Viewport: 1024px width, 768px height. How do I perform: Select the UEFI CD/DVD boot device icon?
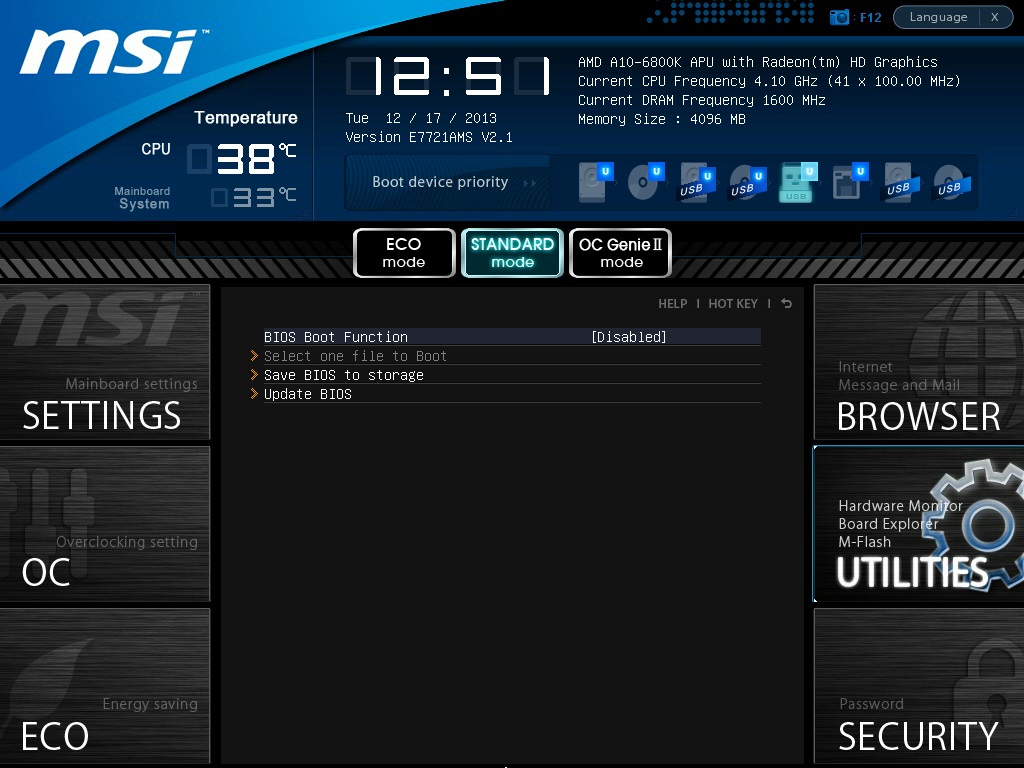(646, 182)
